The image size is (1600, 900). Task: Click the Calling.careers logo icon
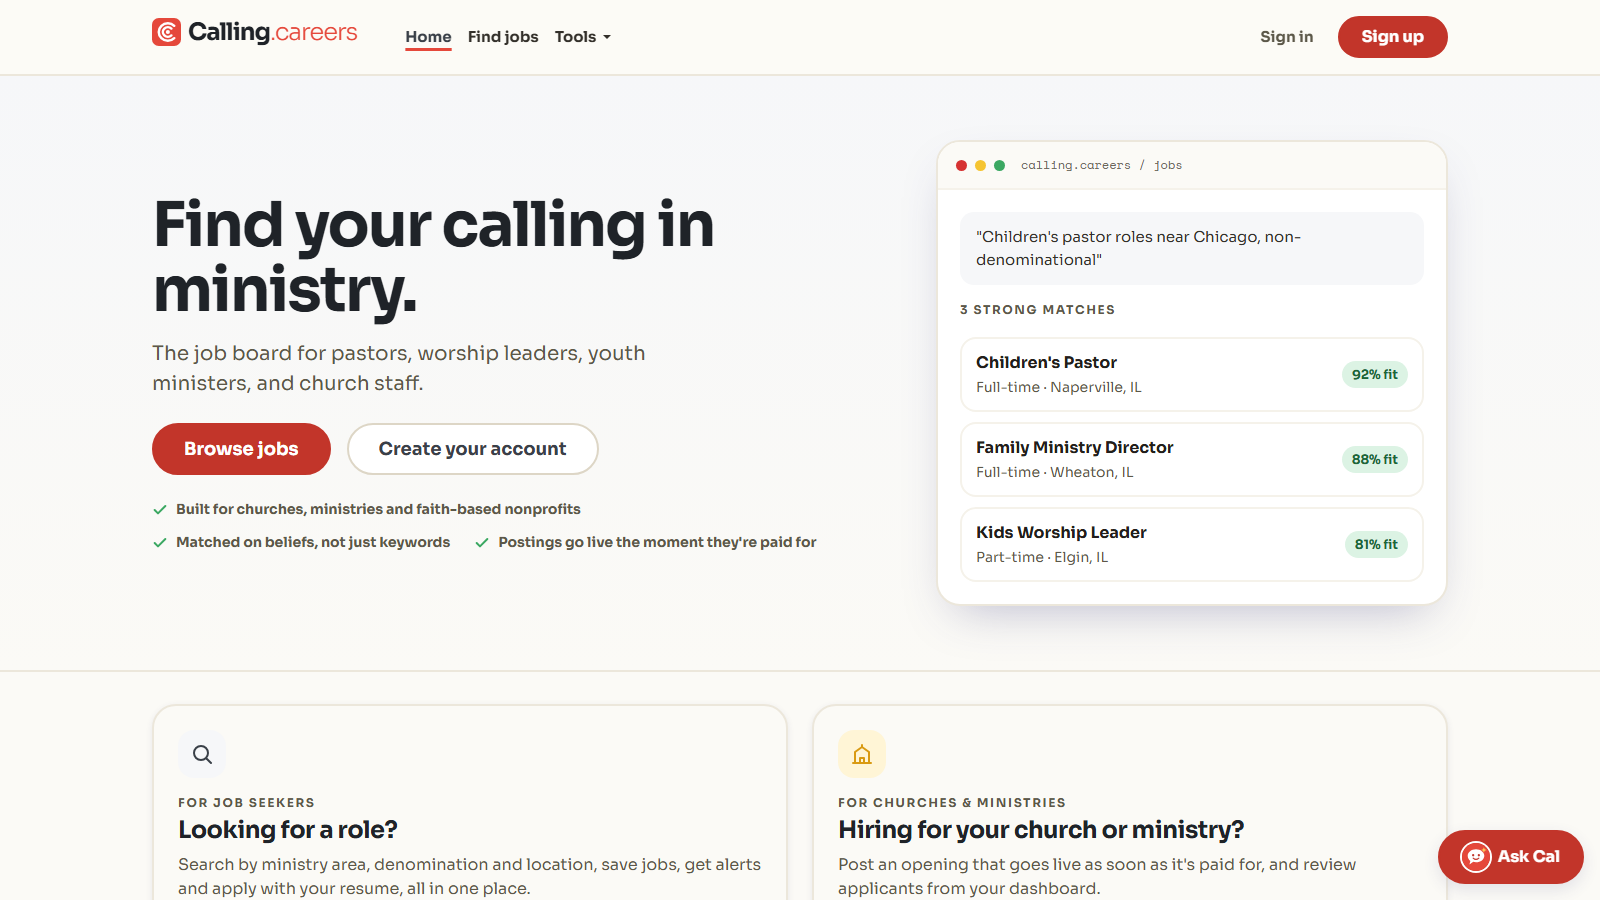coord(167,32)
